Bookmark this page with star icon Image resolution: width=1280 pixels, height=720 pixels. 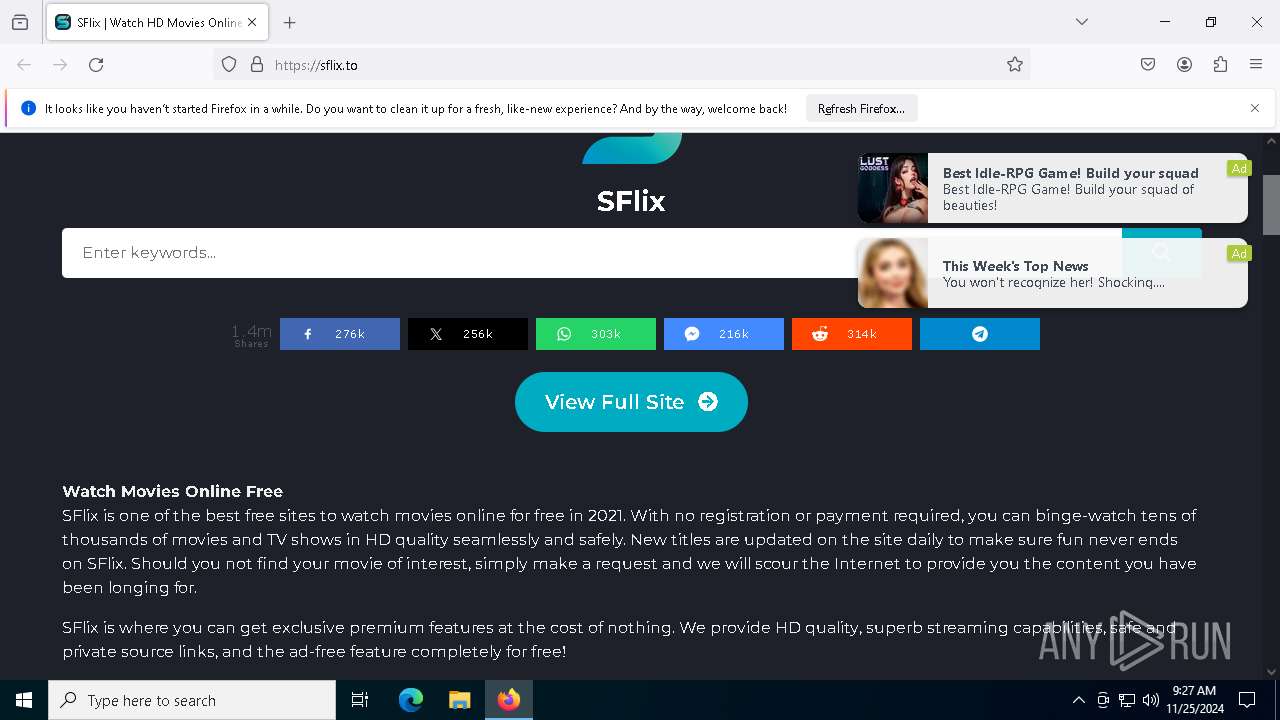pyautogui.click(x=1015, y=64)
